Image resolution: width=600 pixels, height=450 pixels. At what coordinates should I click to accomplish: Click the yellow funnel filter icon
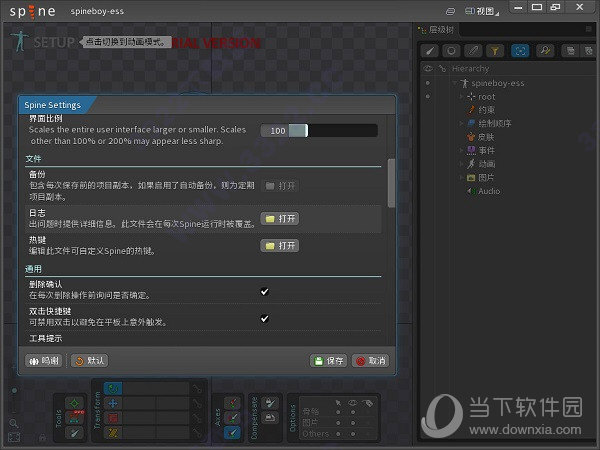[495, 51]
